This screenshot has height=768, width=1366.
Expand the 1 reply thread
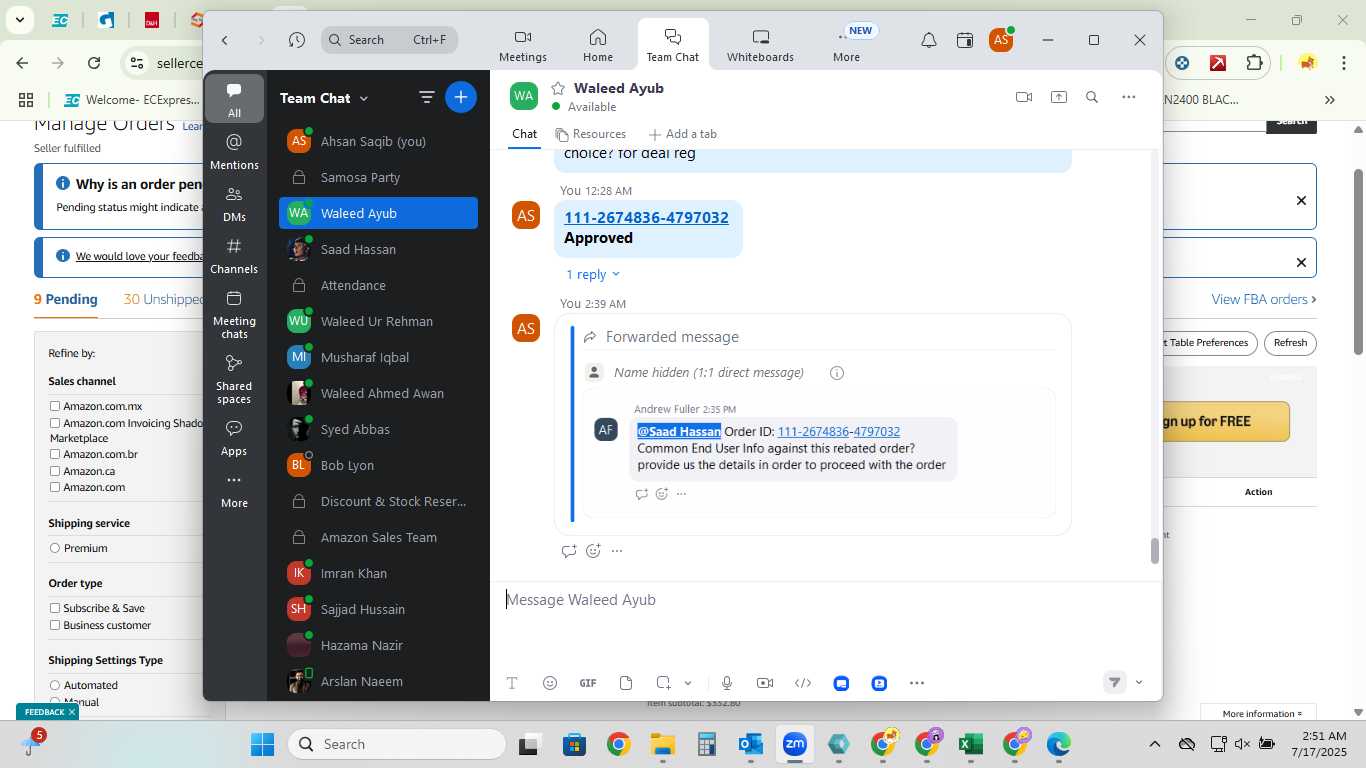click(x=592, y=274)
